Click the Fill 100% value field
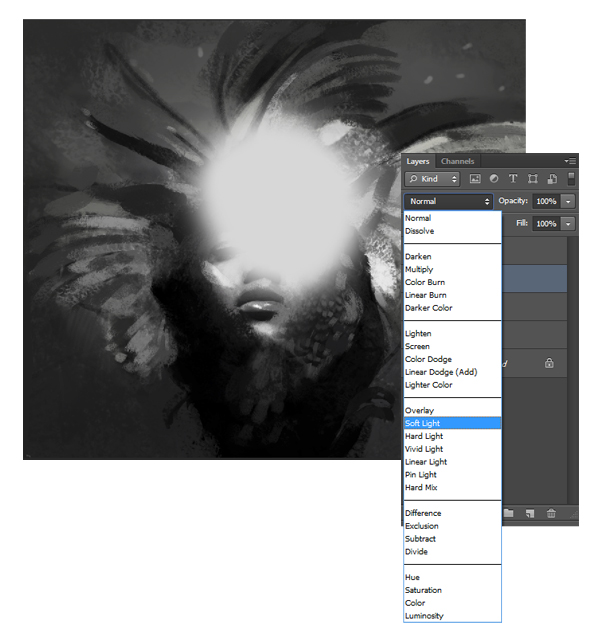 [x=547, y=224]
